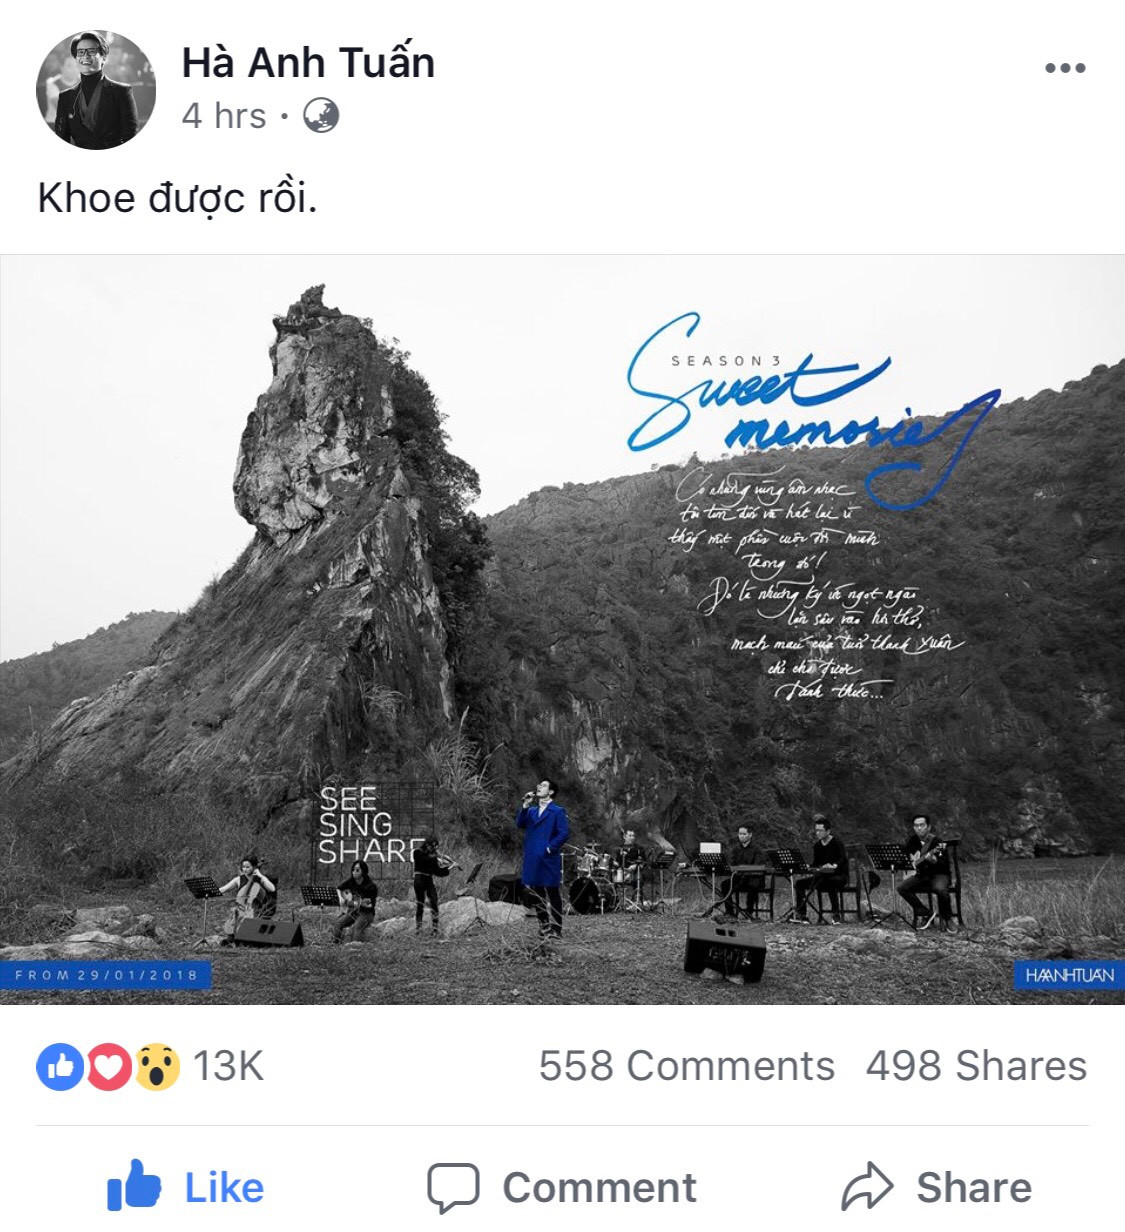The height and width of the screenshot is (1232, 1125).
Task: Open the Sweet Memories poster image
Action: tap(562, 630)
